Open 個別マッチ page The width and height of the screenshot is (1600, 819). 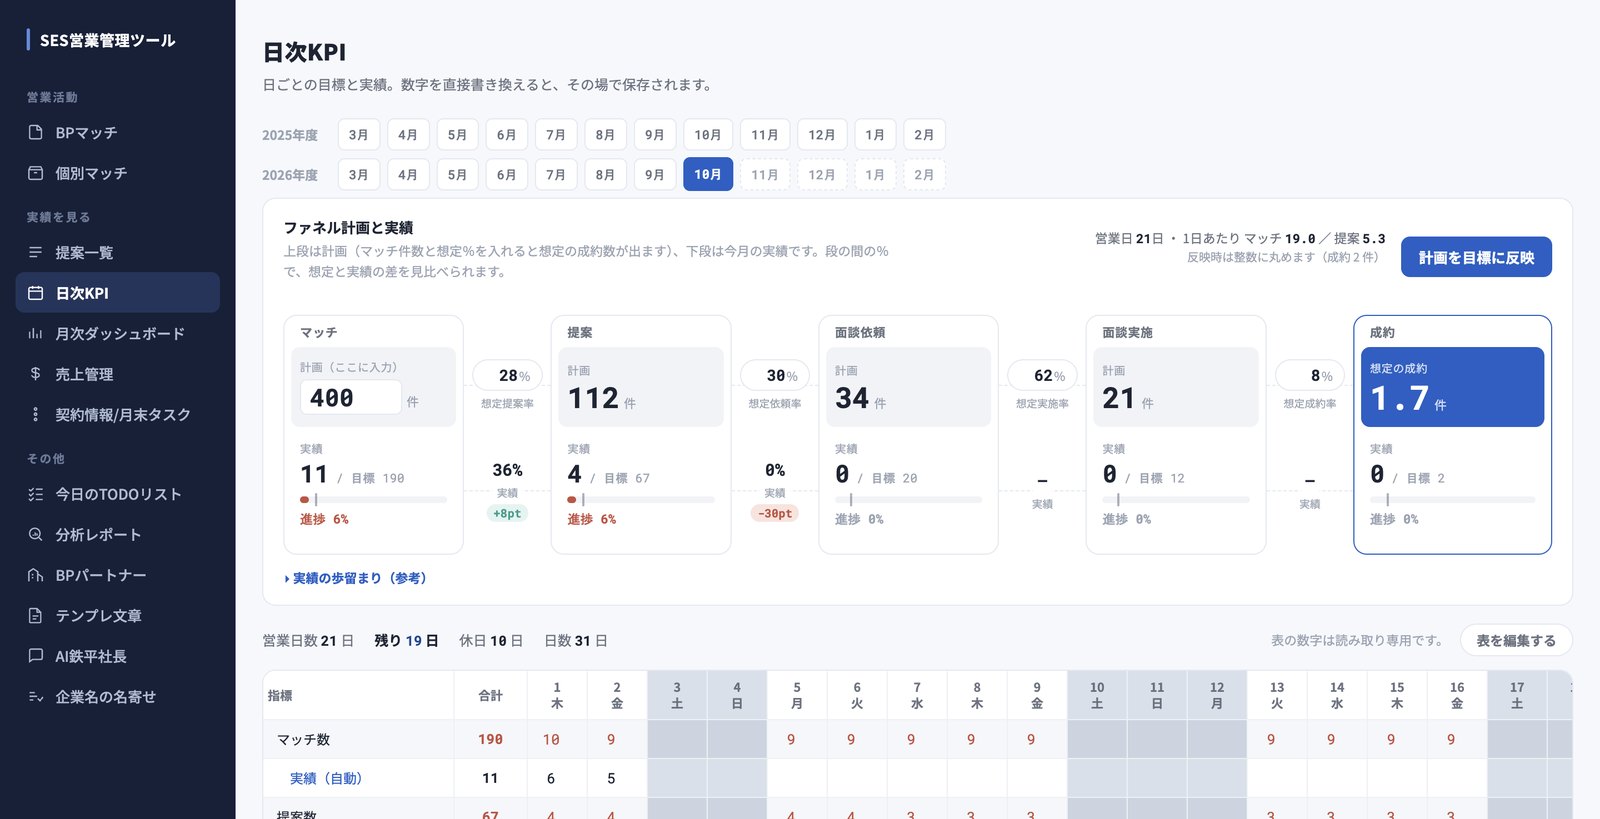pos(118,173)
